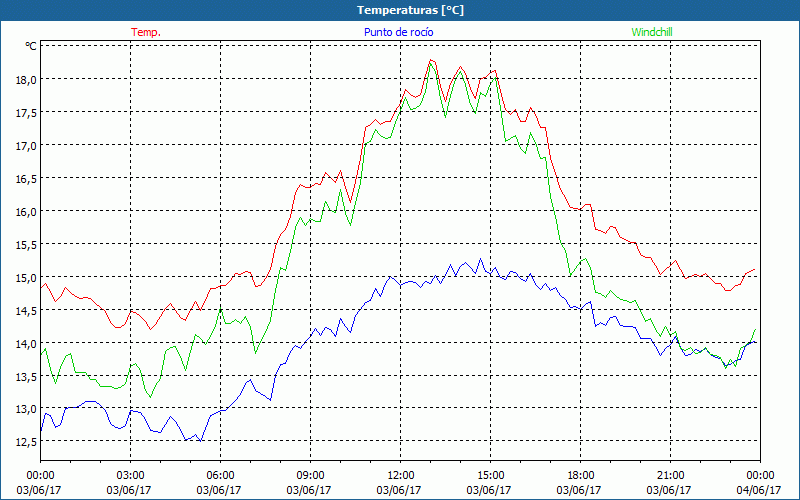Click the '17,0' y-axis value
The height and width of the screenshot is (500, 800).
[x=26, y=145]
